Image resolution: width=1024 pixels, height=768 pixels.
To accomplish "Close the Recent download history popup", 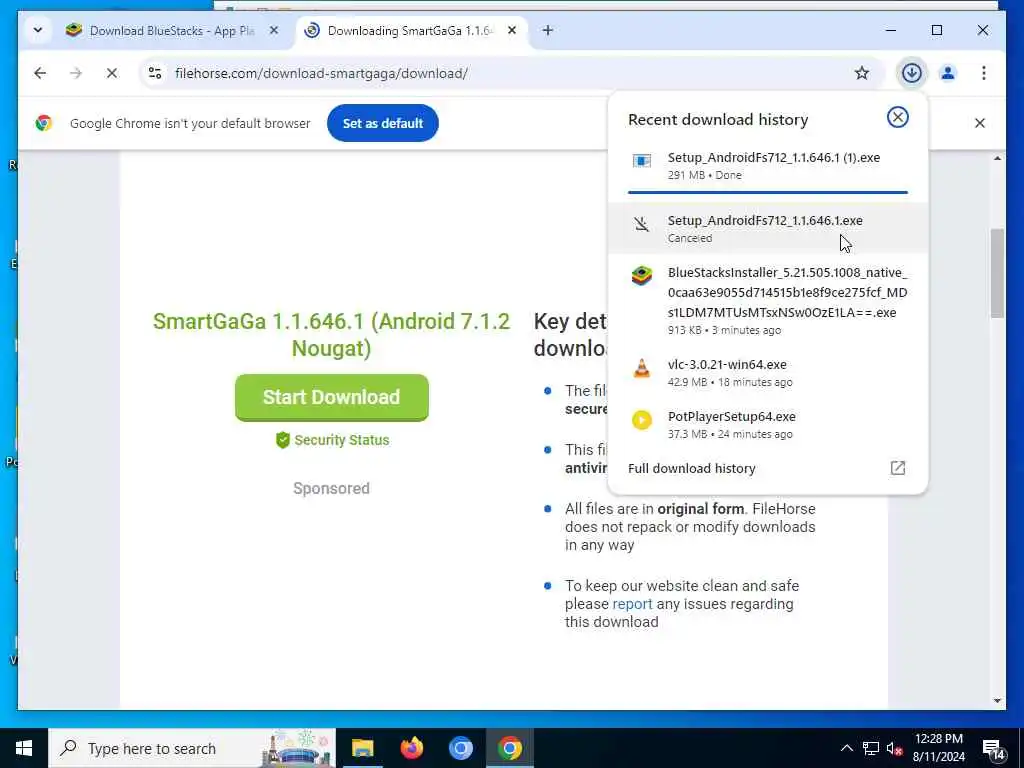I will click(898, 117).
